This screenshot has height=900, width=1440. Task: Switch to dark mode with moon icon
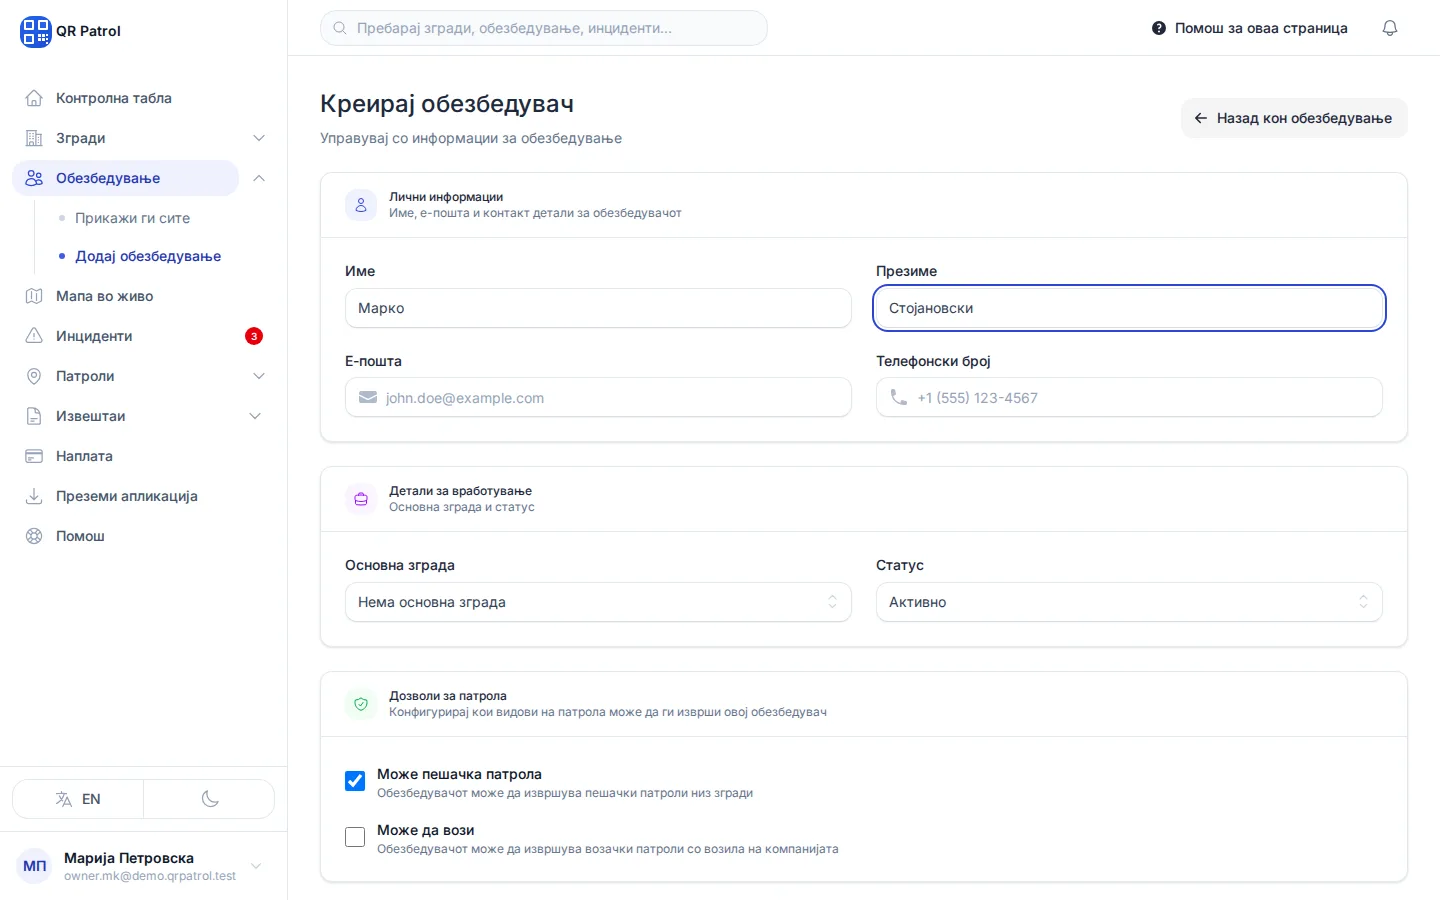pos(209,799)
